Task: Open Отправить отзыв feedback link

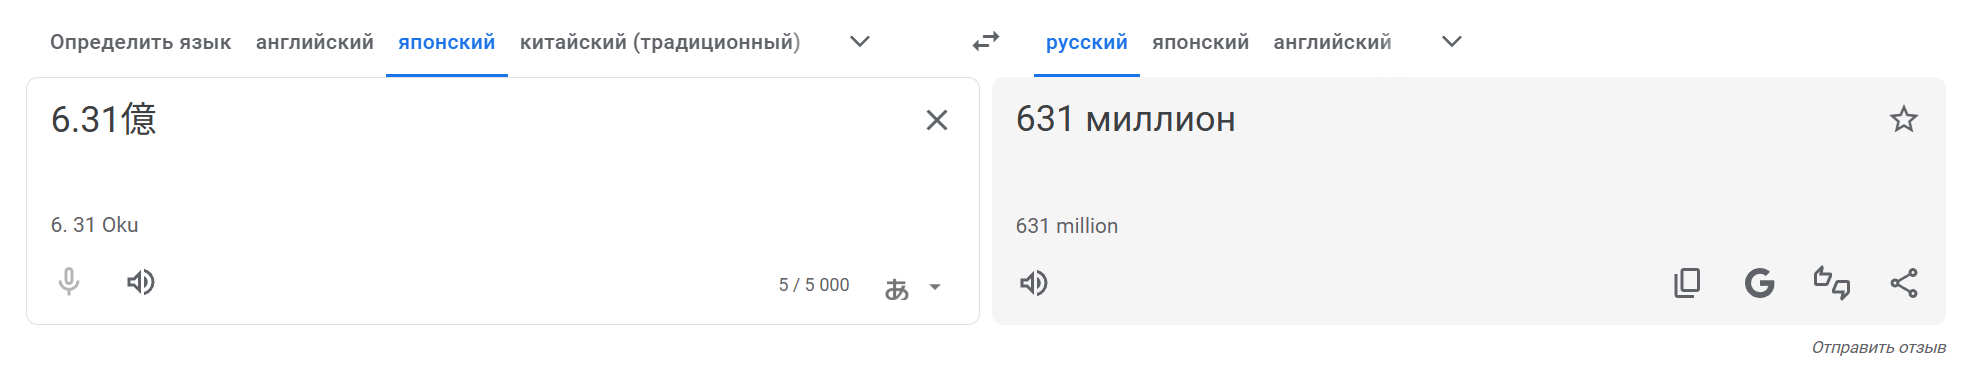Action: click(x=1879, y=347)
